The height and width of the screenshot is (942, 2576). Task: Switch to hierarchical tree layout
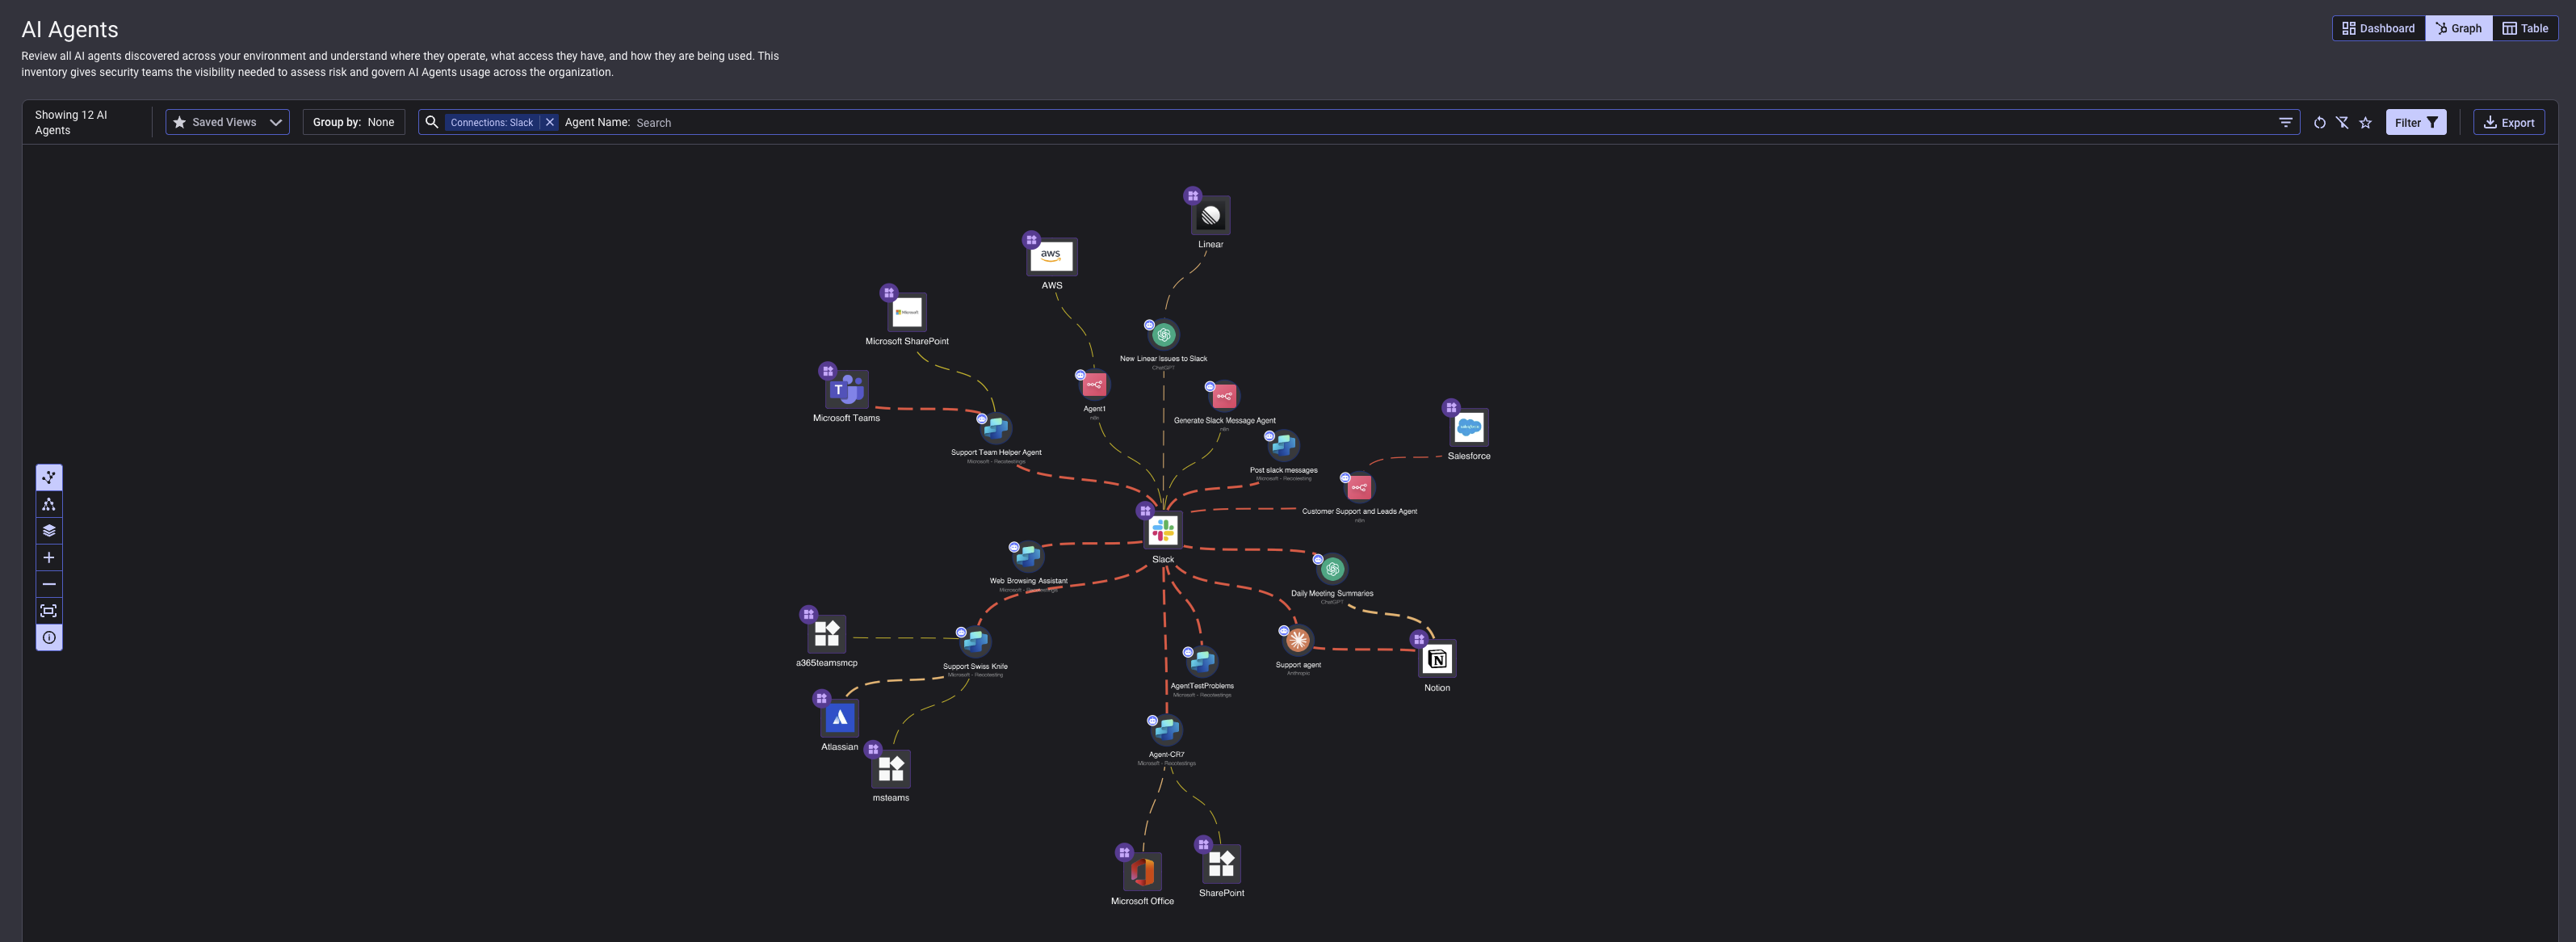pyautogui.click(x=48, y=504)
